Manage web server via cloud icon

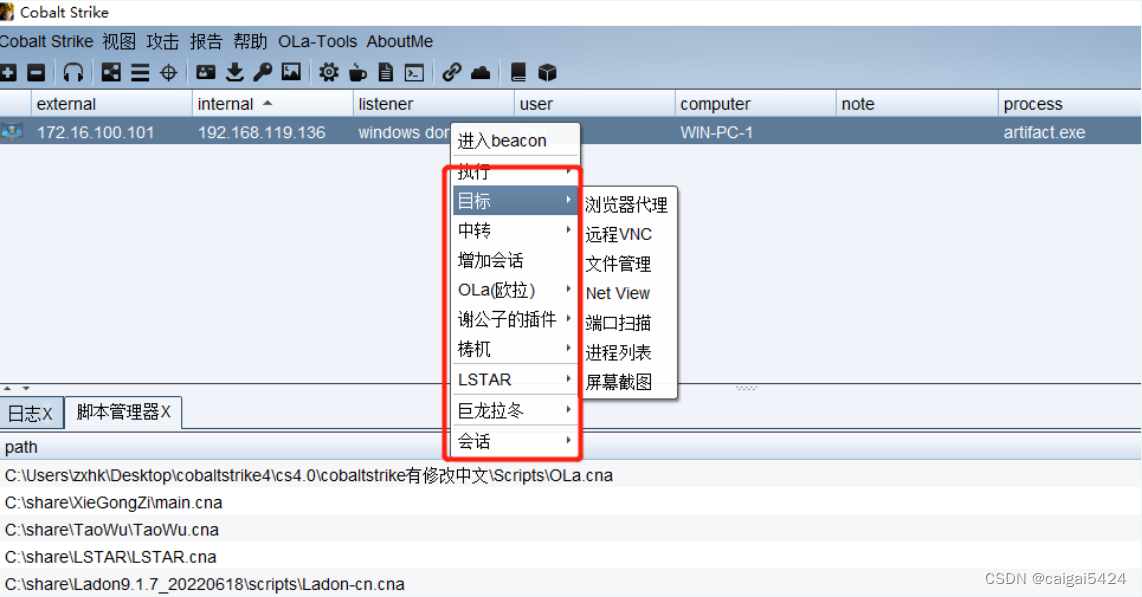click(481, 72)
